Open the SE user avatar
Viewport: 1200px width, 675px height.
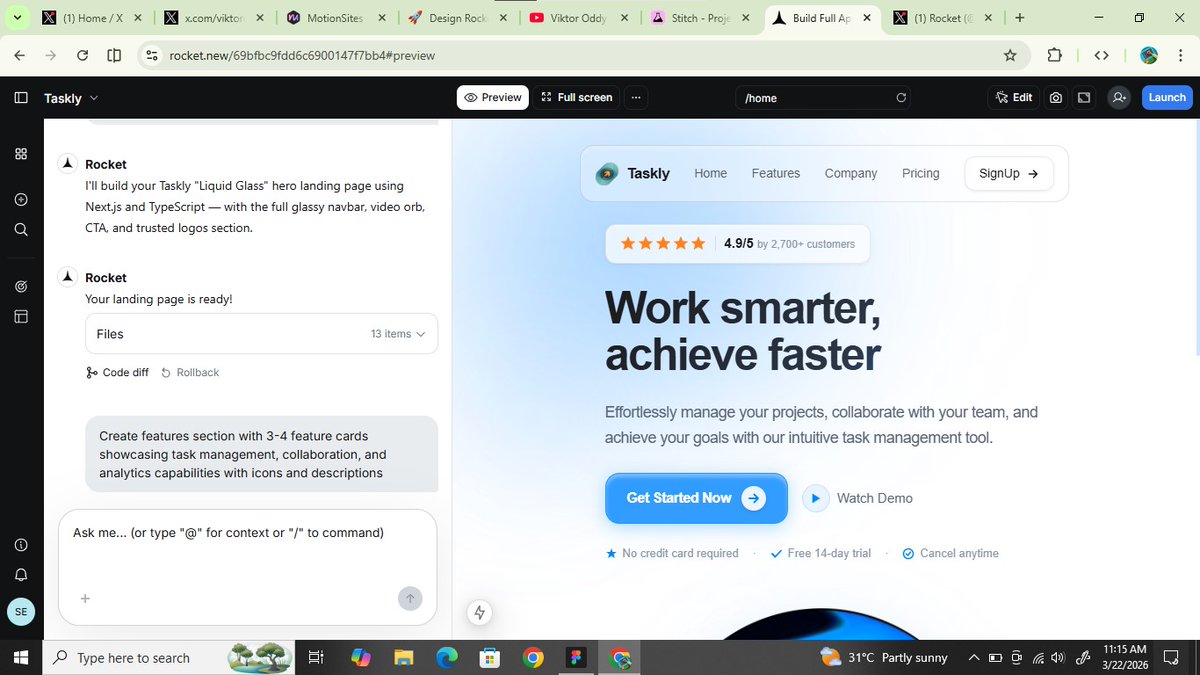21,611
